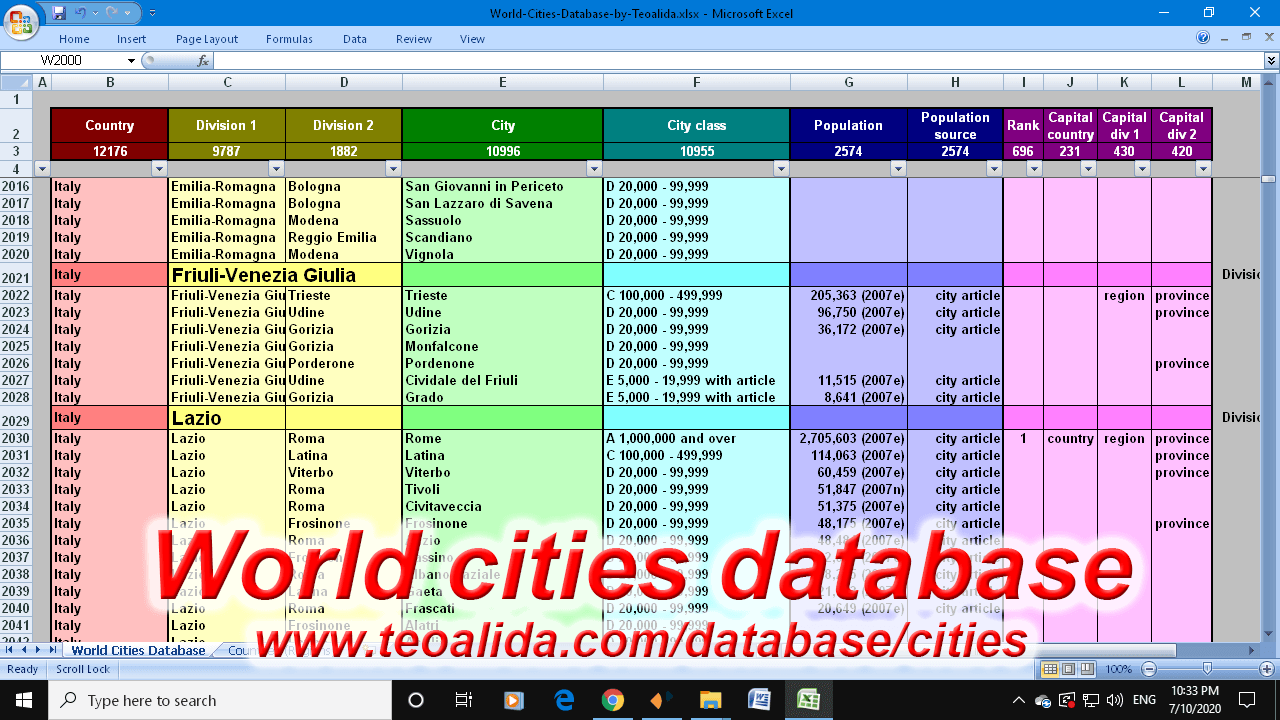The width and height of the screenshot is (1280, 720).
Task: Click the zoom in plus button
Action: click(1267, 669)
